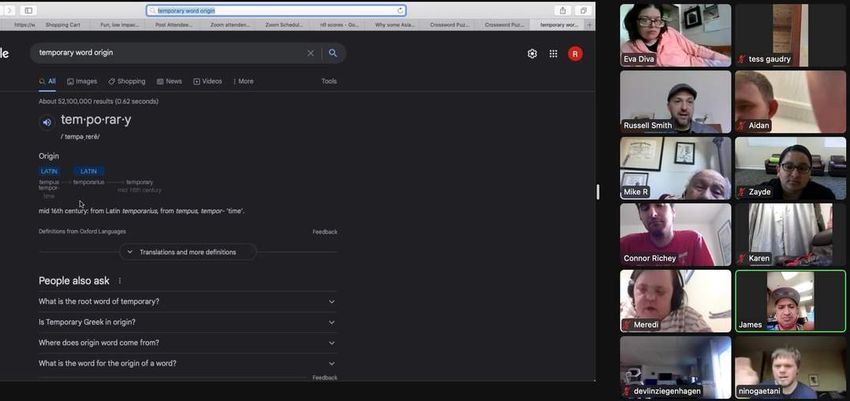Click the tem·po·rar·y headword
Image resolution: width=850 pixels, height=401 pixels.
pos(96,120)
